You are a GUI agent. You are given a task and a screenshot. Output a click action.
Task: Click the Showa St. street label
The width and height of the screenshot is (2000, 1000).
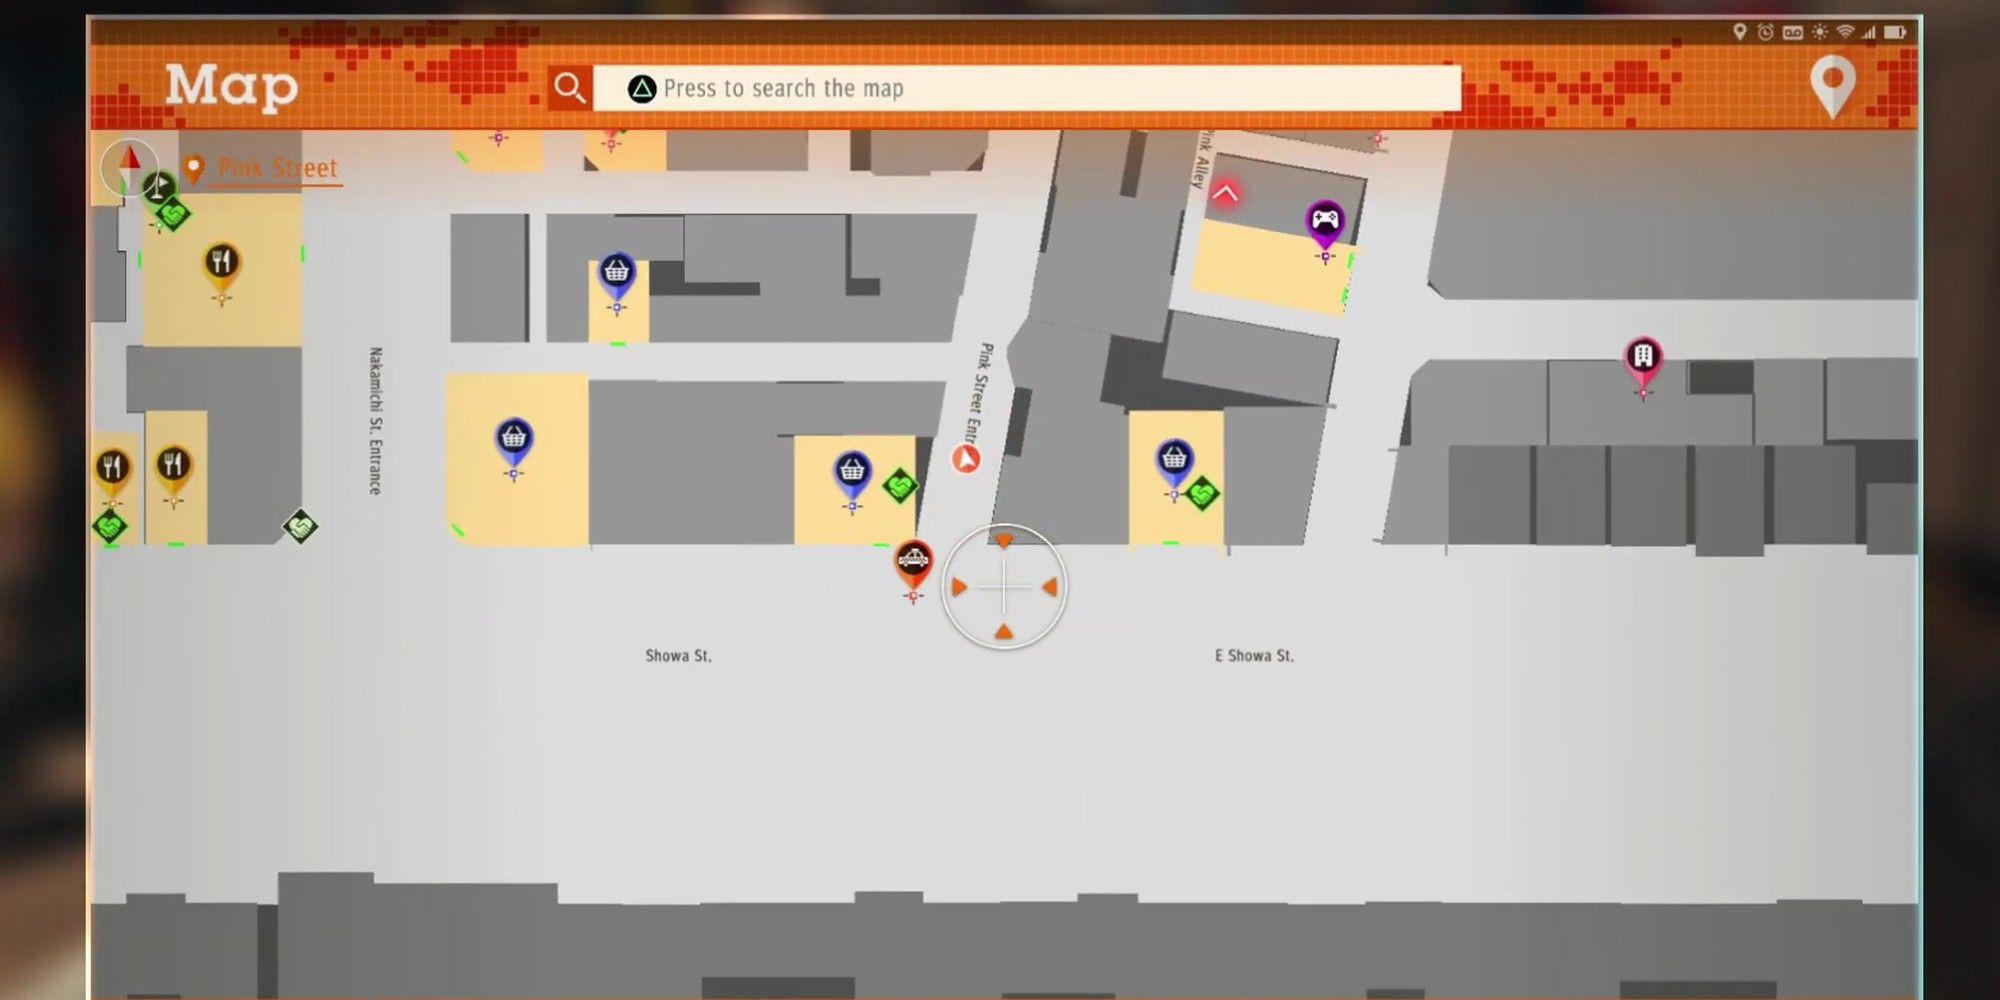tap(678, 656)
